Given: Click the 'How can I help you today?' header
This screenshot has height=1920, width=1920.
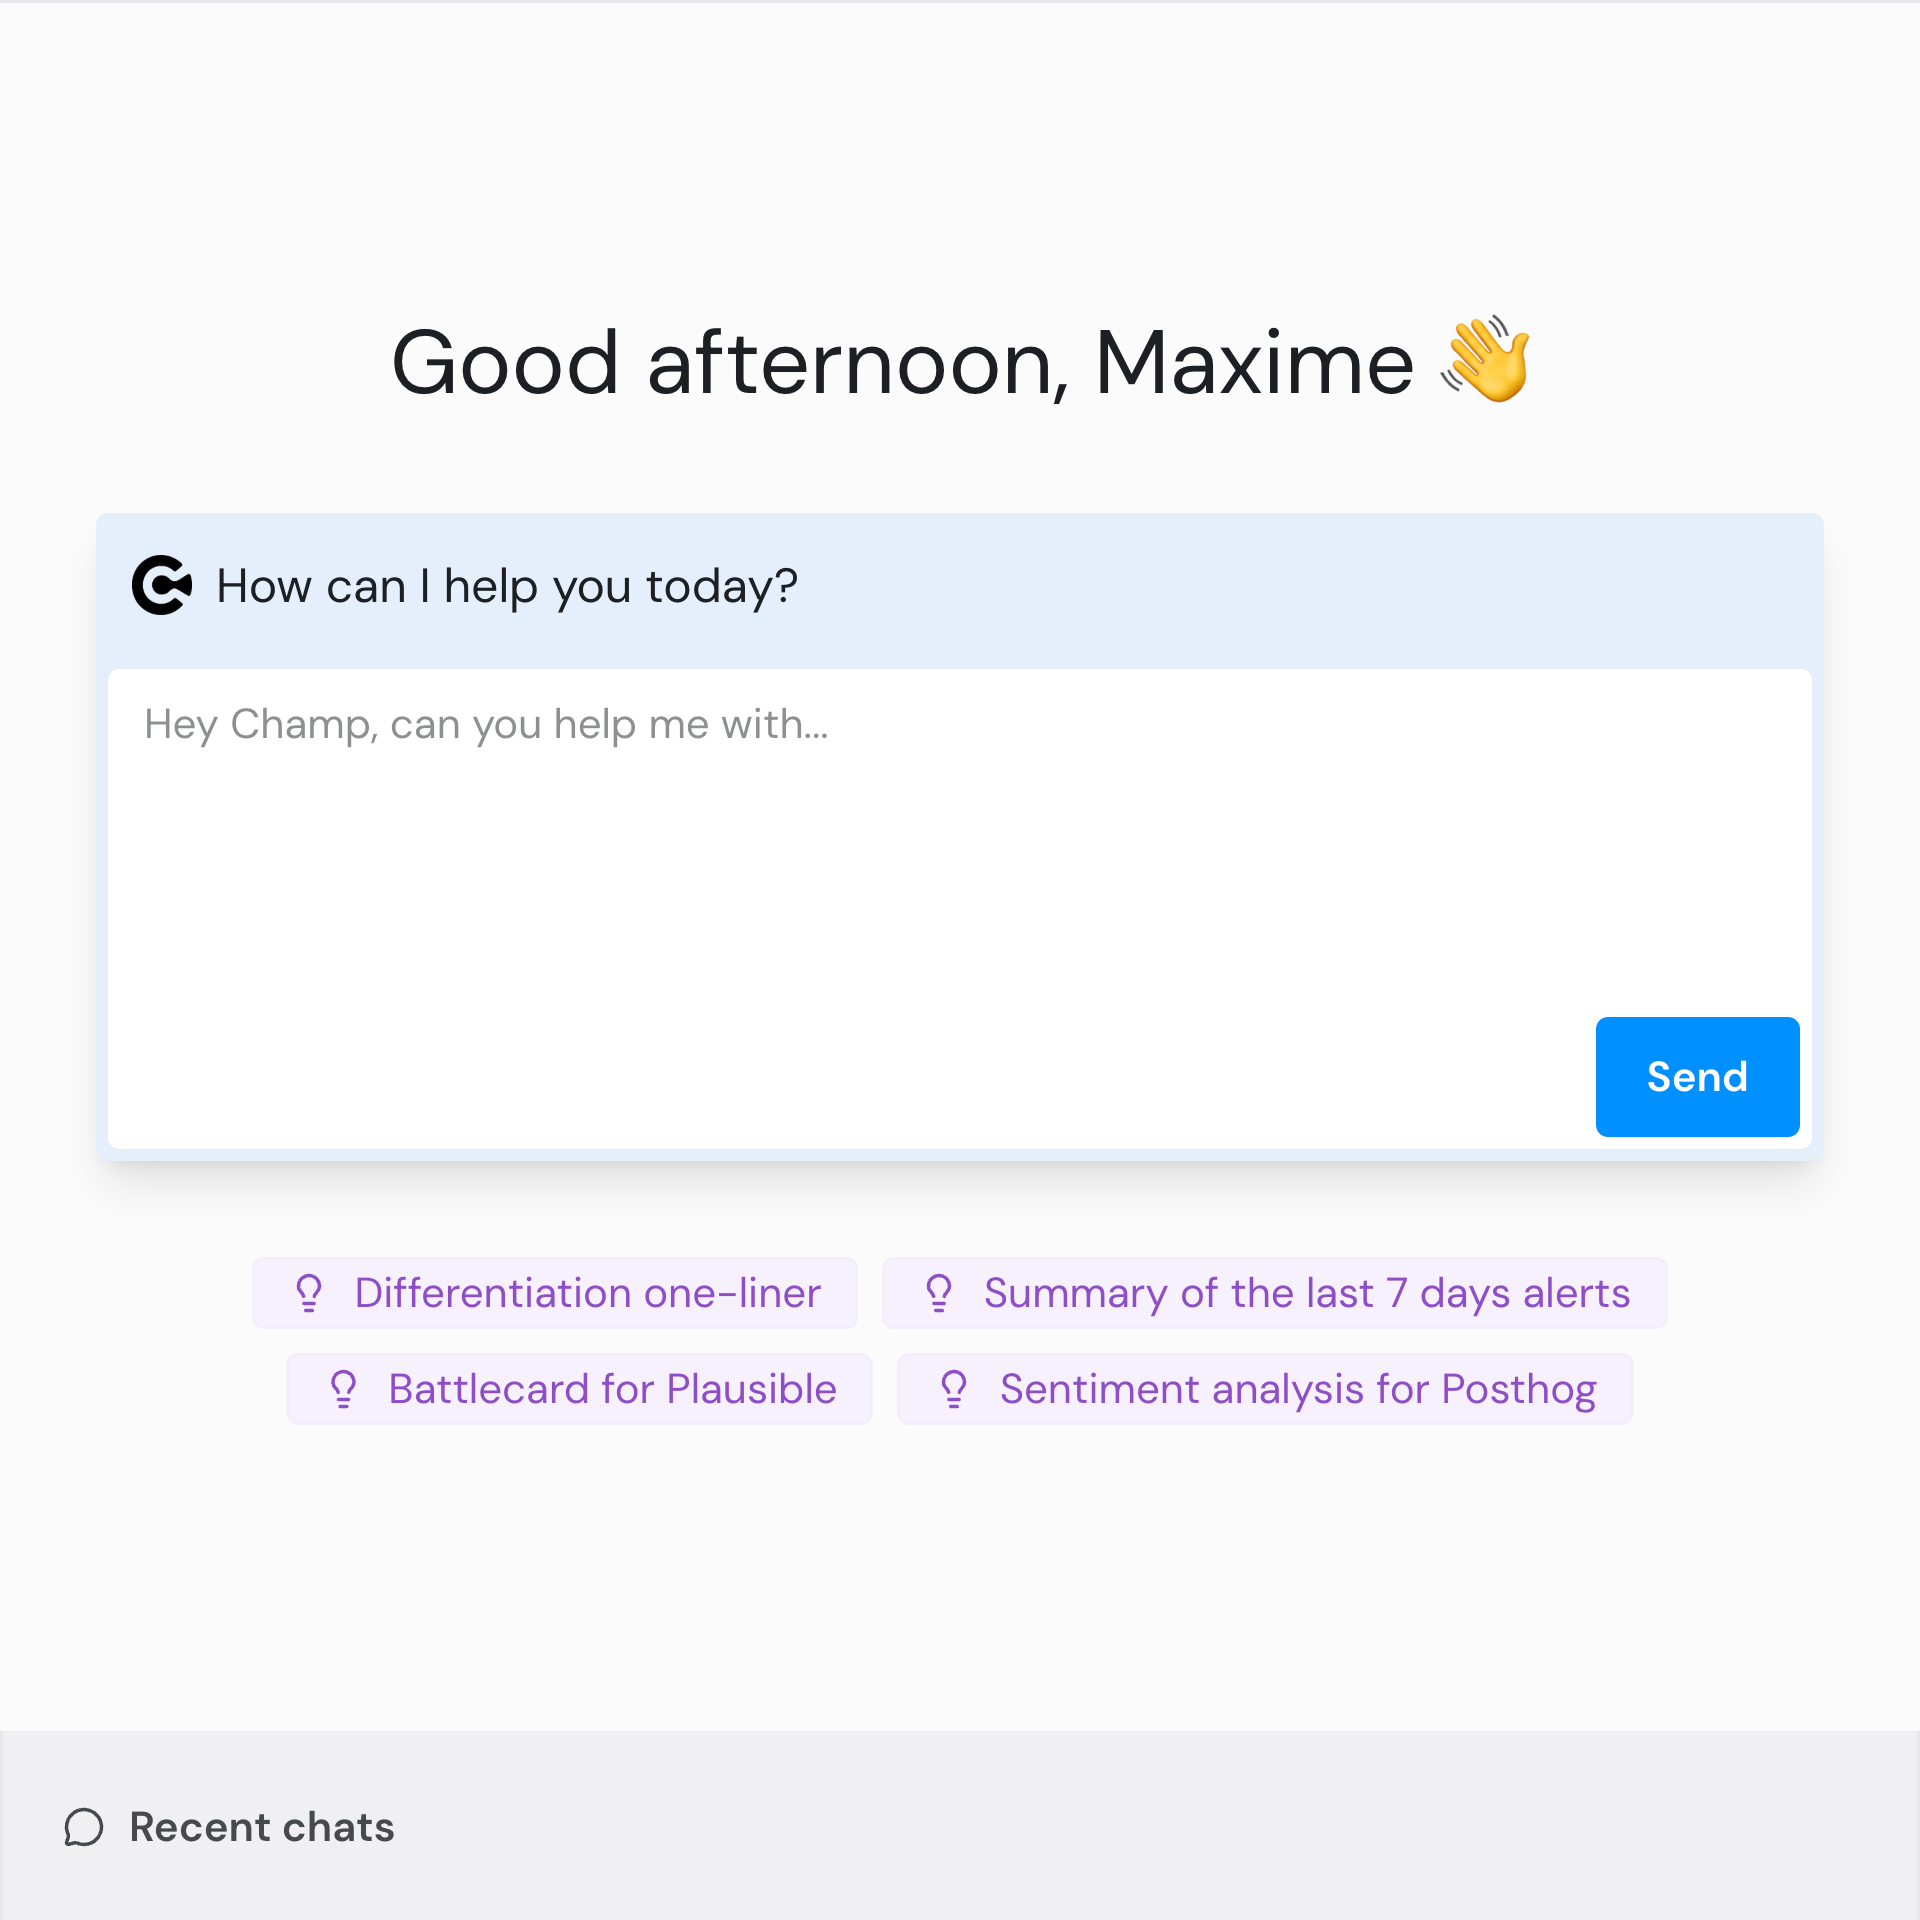Looking at the screenshot, I should (x=507, y=586).
